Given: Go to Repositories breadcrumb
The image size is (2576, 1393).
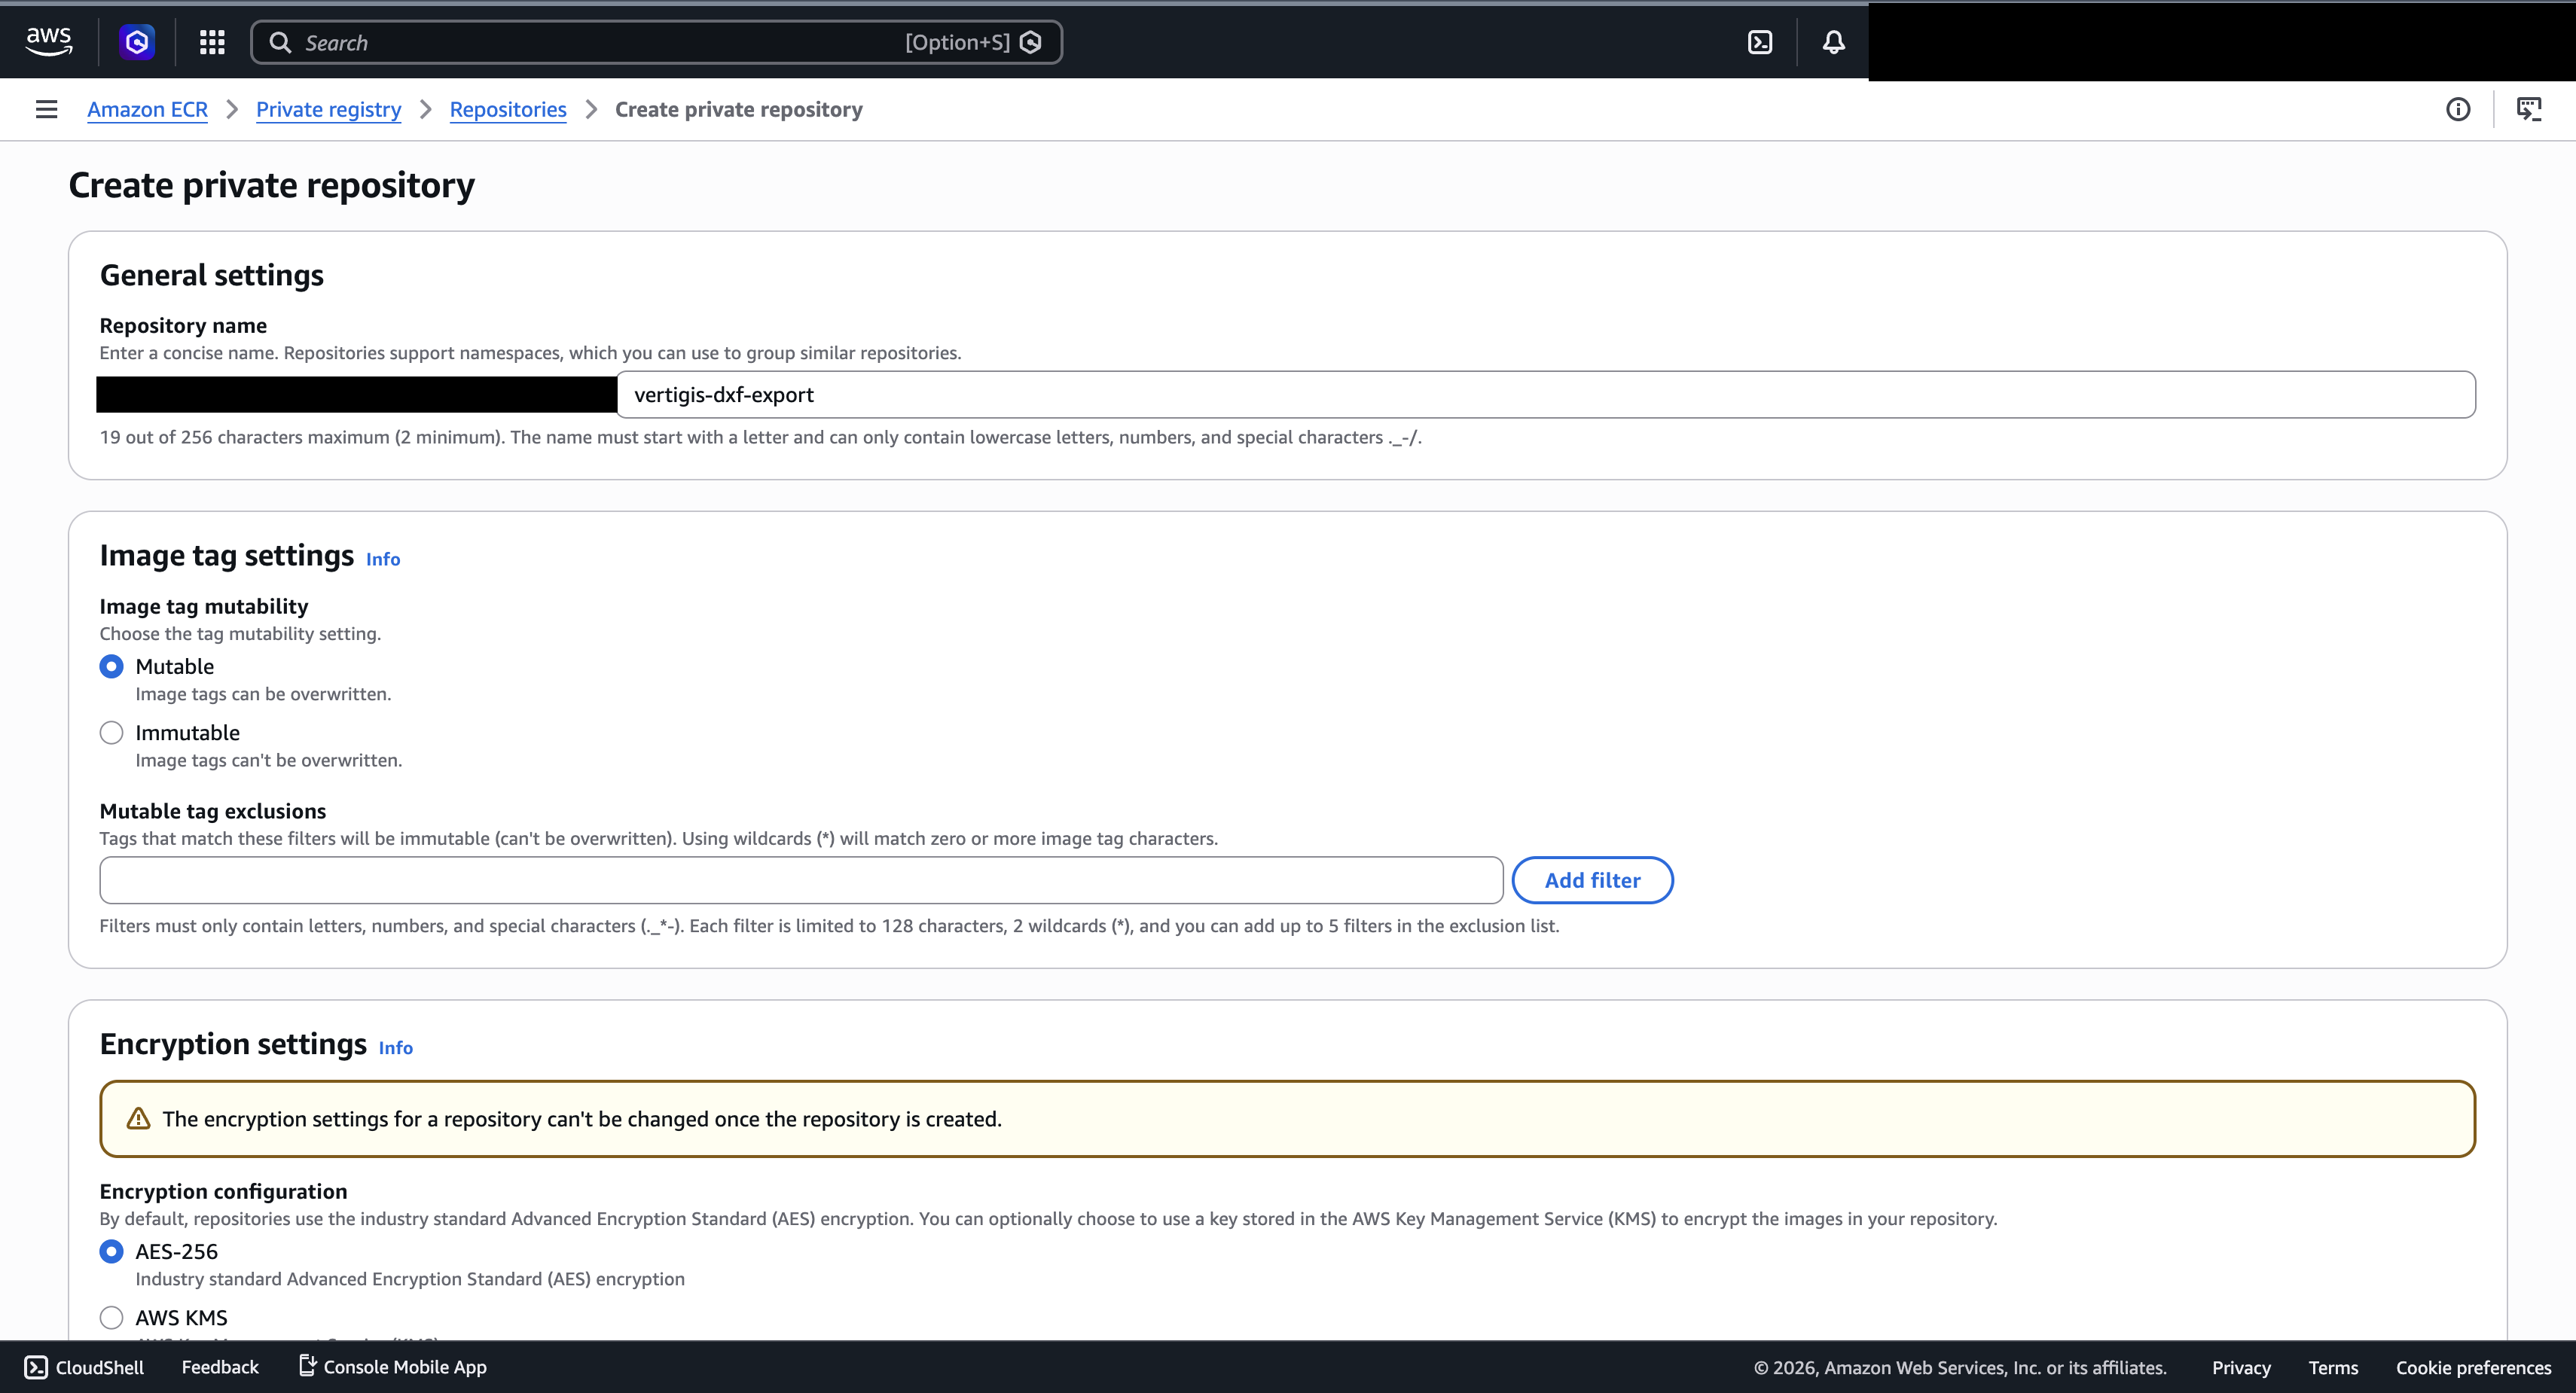Looking at the screenshot, I should tap(508, 109).
